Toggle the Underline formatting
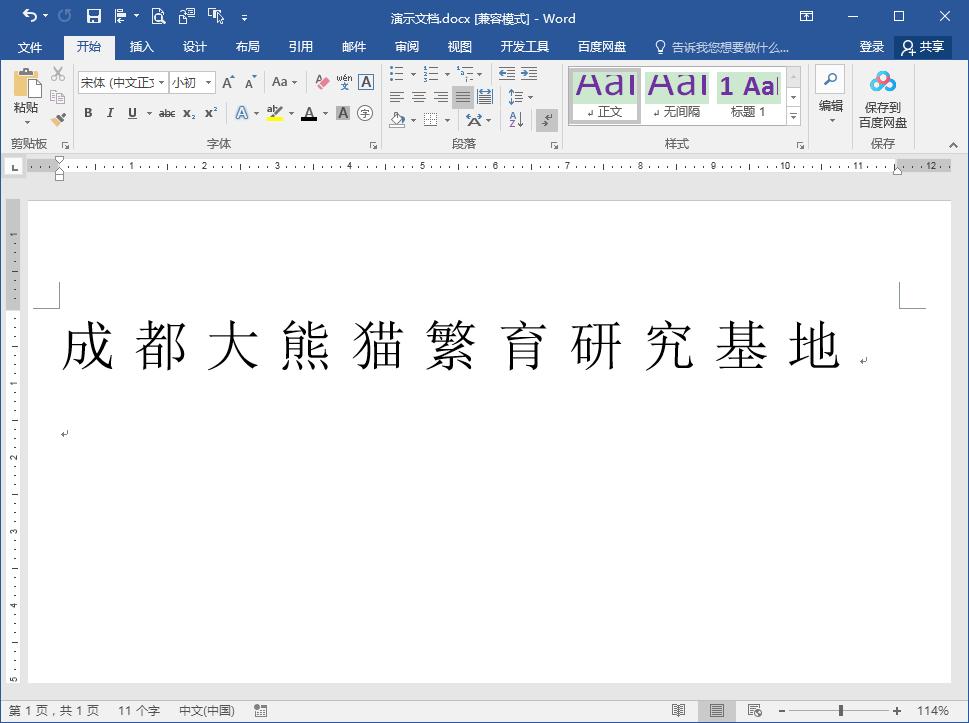This screenshot has width=969, height=723. tap(131, 114)
